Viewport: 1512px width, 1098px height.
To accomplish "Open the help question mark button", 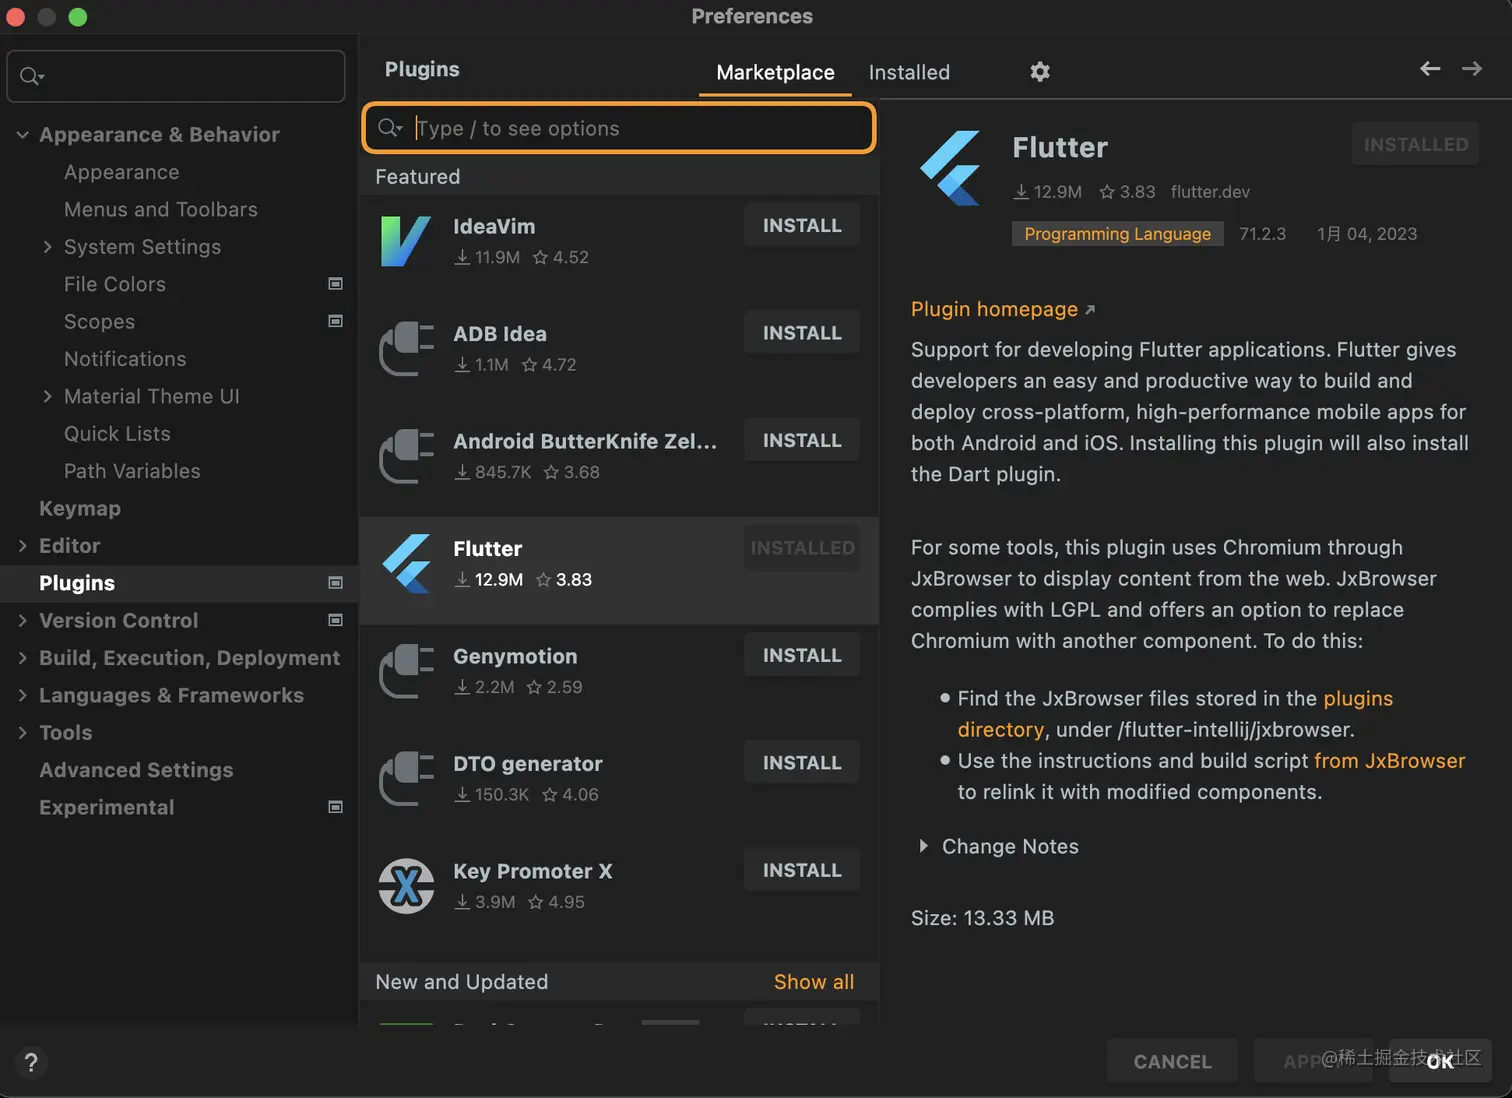I will tap(31, 1062).
